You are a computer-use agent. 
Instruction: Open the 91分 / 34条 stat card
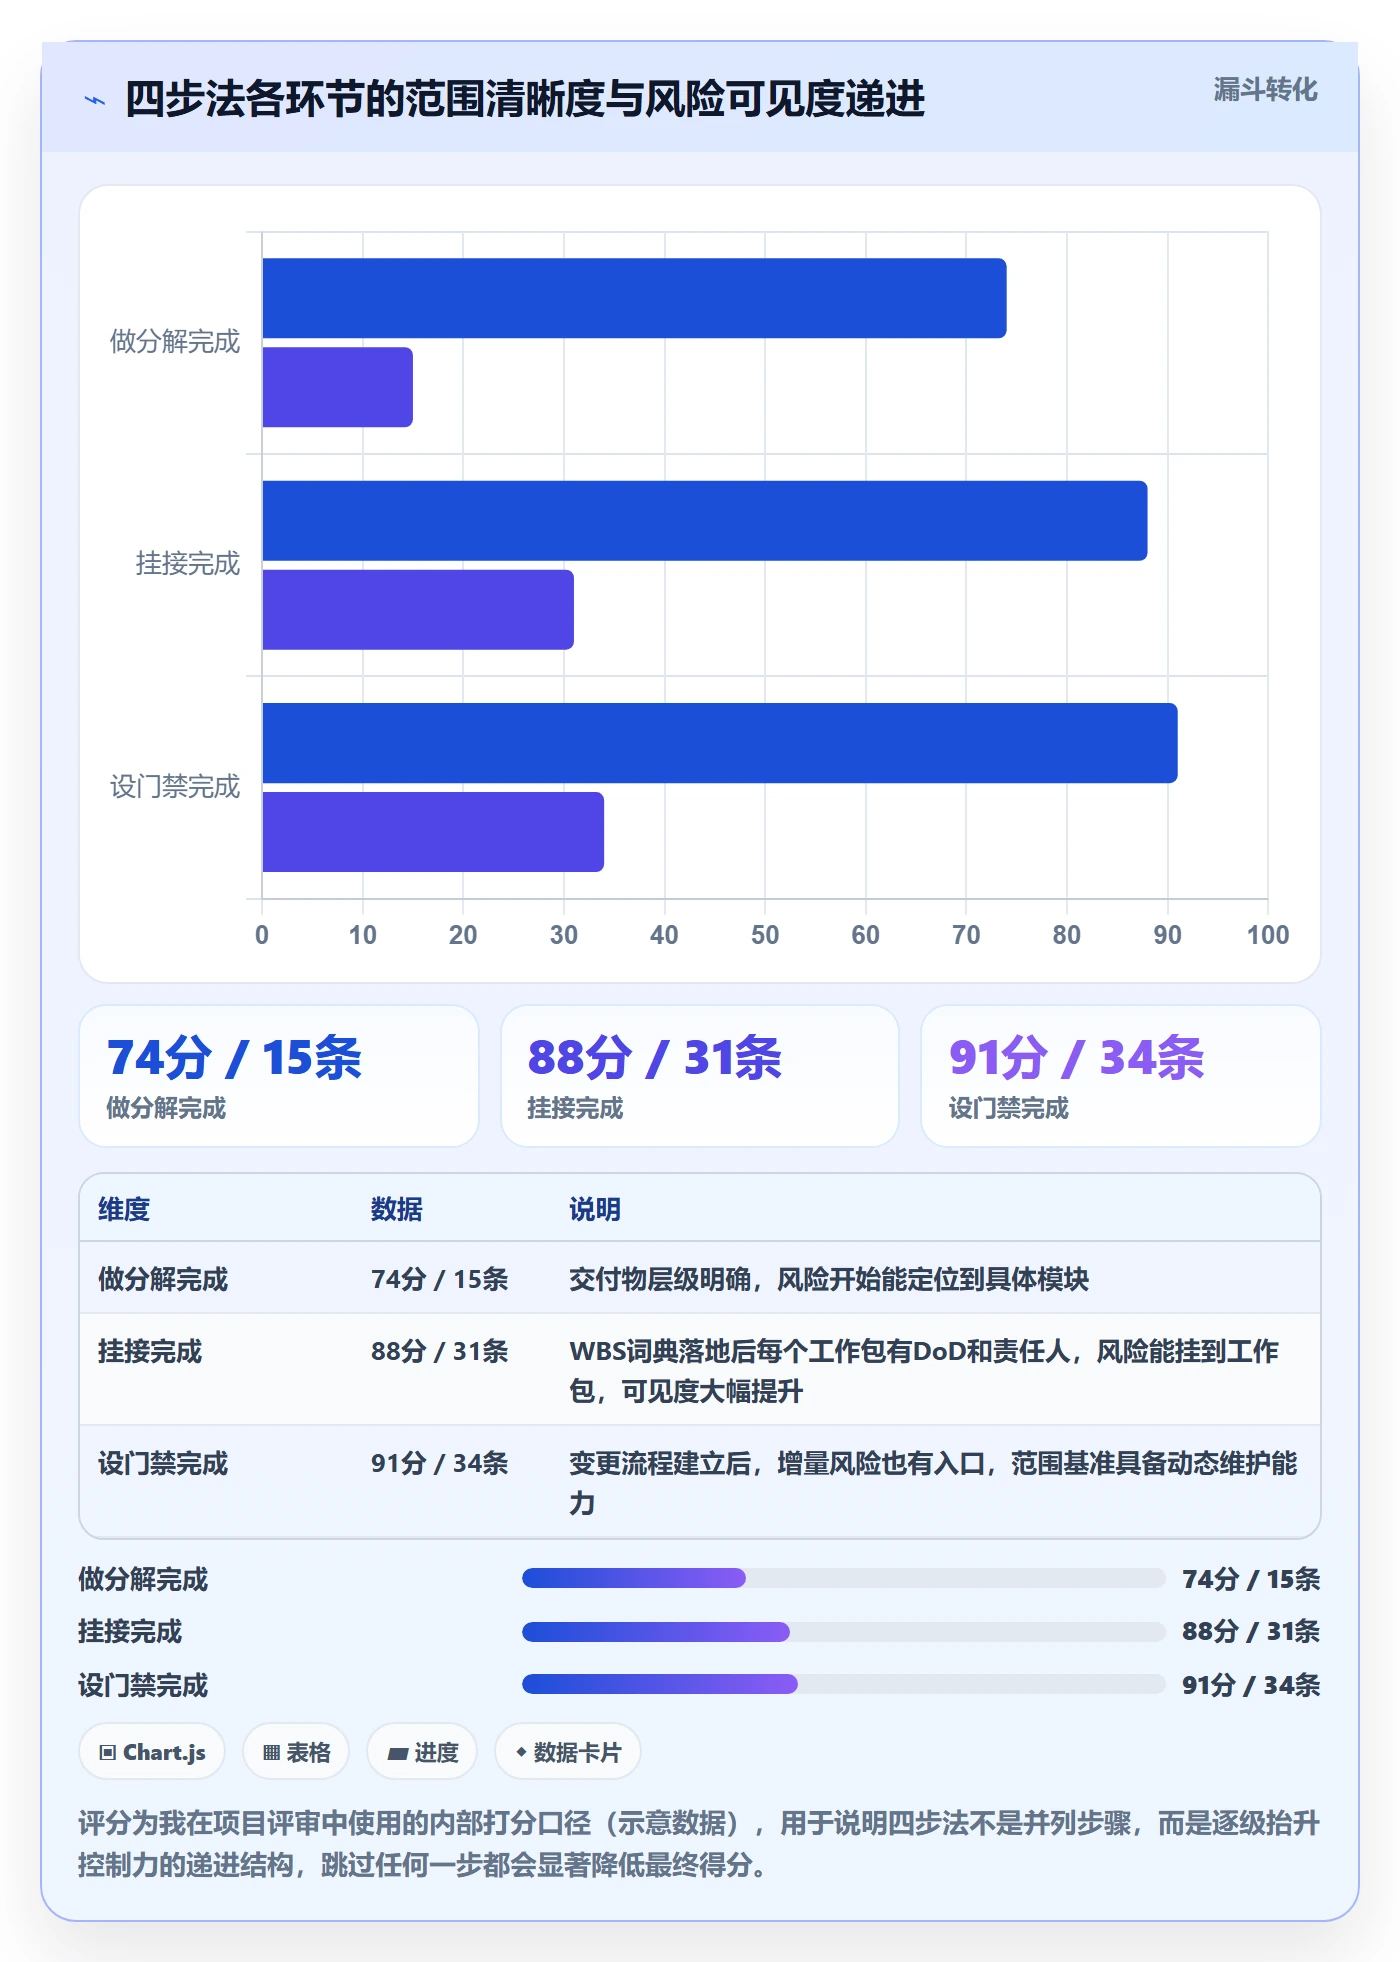(1121, 1076)
